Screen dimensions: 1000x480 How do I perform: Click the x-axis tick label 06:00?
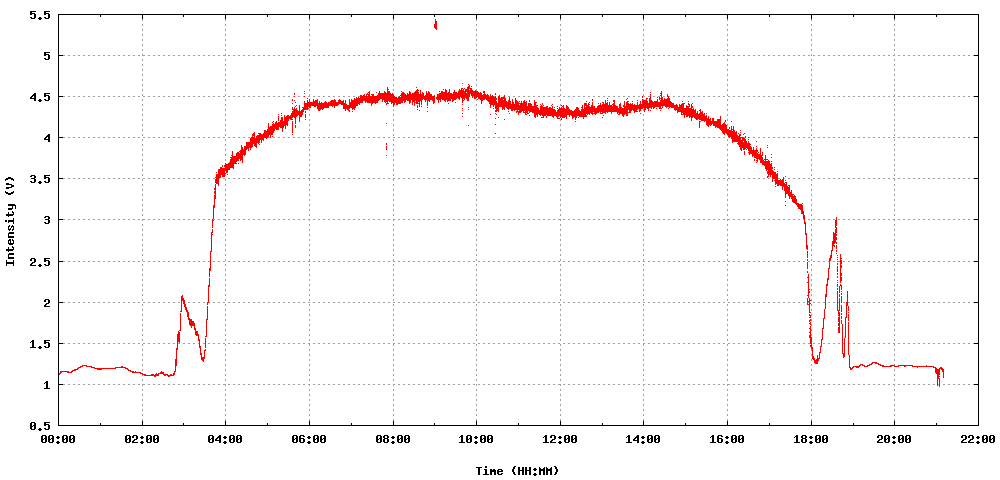[x=309, y=439]
